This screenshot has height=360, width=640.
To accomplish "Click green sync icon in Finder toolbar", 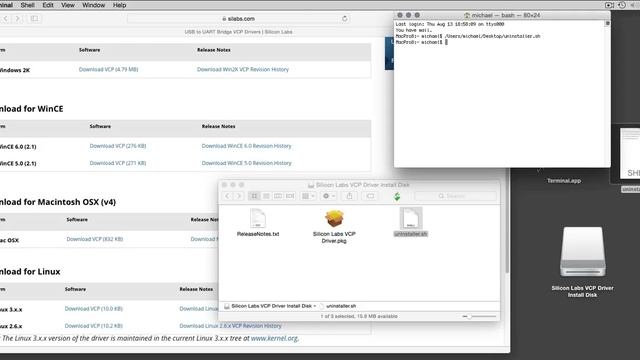I will click(397, 196).
